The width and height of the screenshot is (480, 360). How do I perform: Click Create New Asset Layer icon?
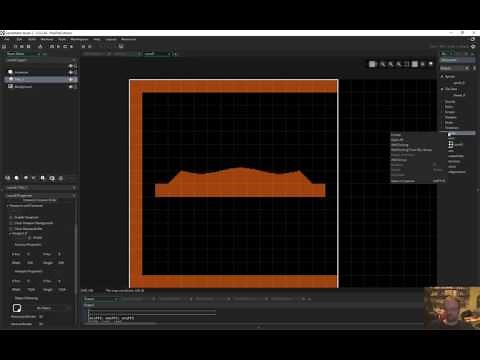pyautogui.click(x=43, y=178)
